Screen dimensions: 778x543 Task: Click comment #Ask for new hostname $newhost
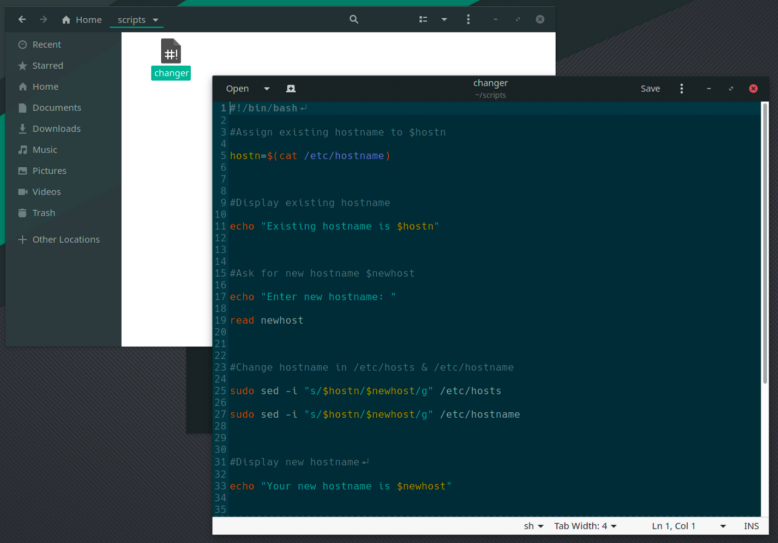322,273
